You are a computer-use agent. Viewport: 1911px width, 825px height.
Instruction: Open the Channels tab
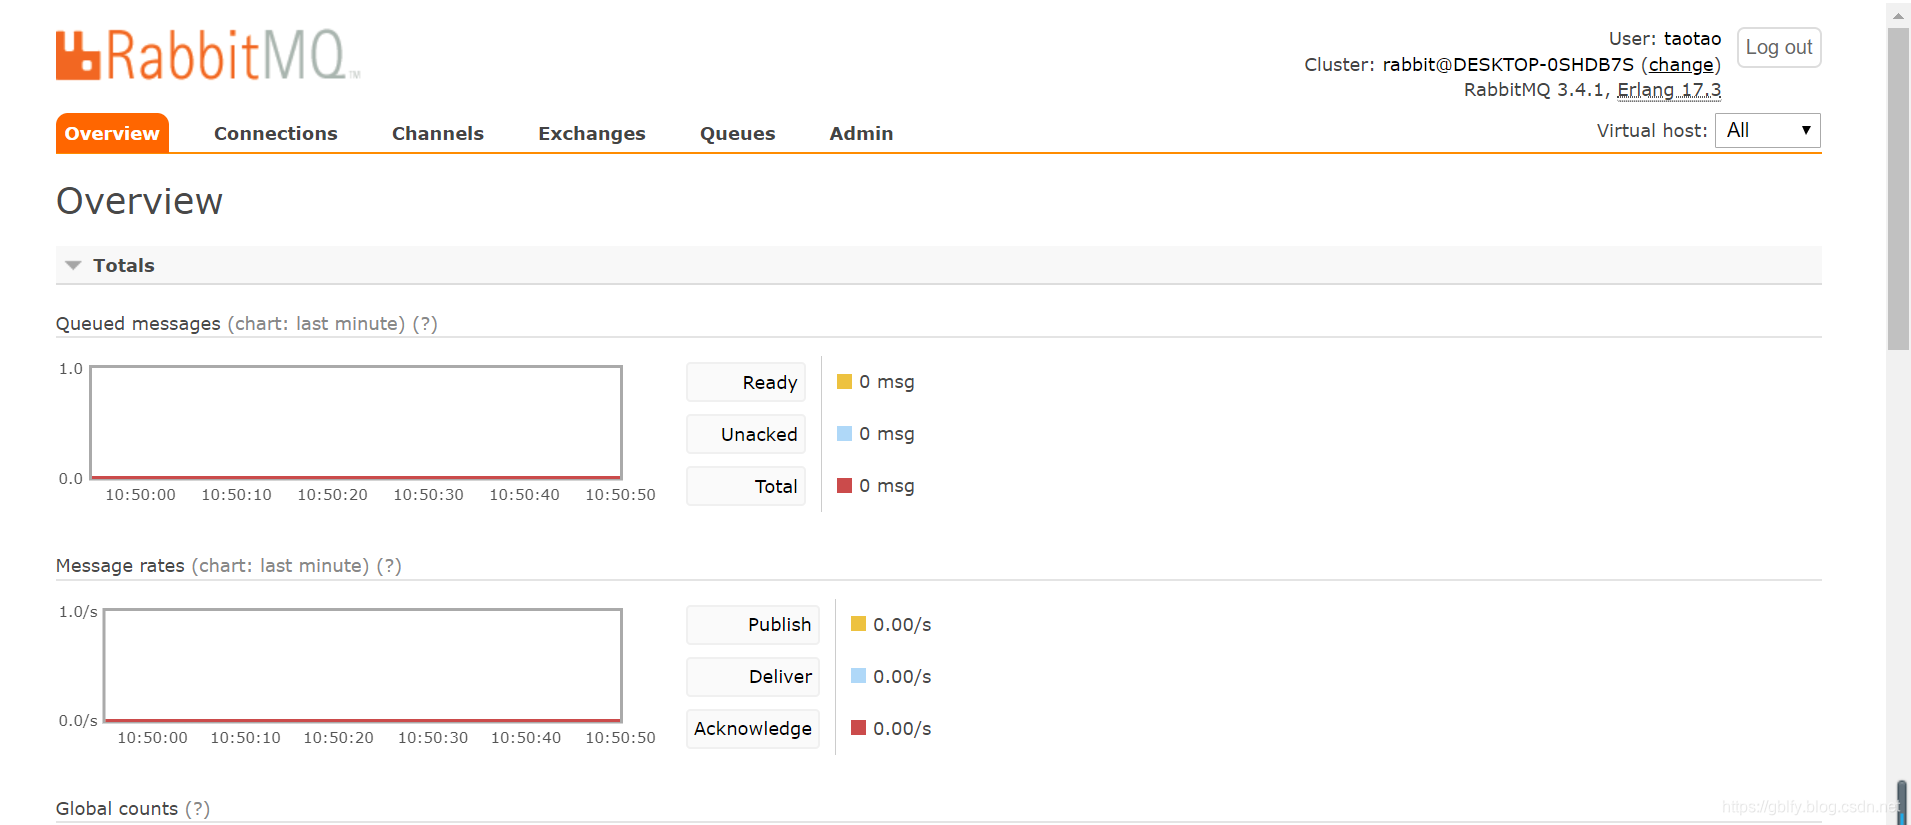pyautogui.click(x=437, y=133)
